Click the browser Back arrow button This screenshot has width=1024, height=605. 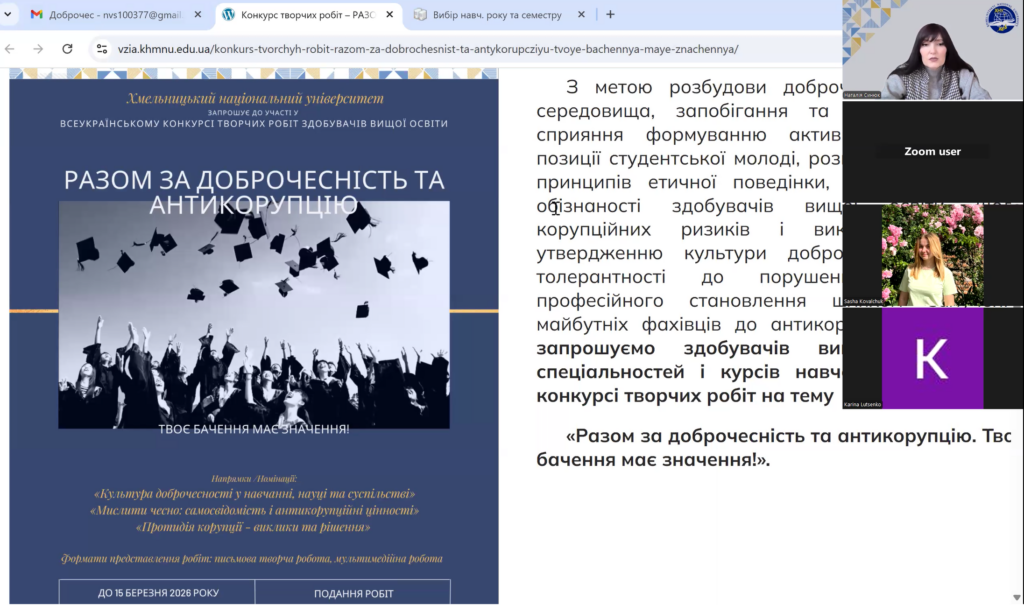tap(11, 48)
